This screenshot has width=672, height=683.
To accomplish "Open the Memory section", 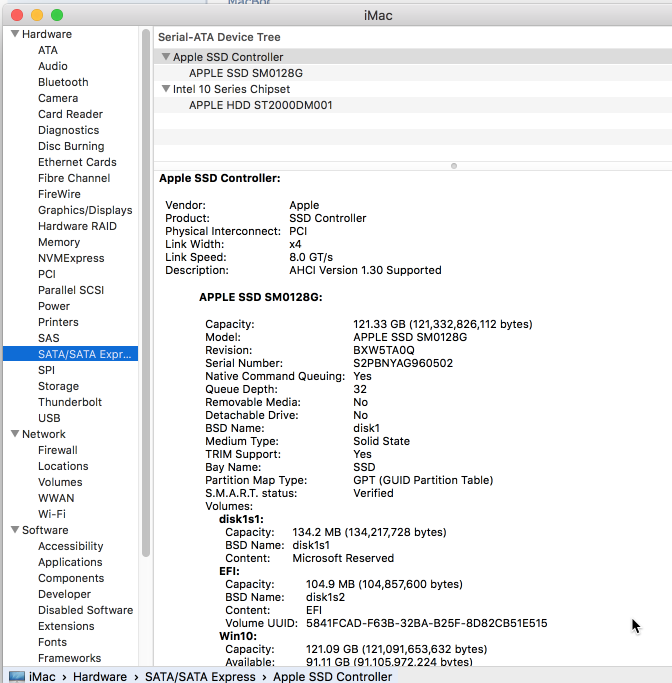I will (59, 242).
